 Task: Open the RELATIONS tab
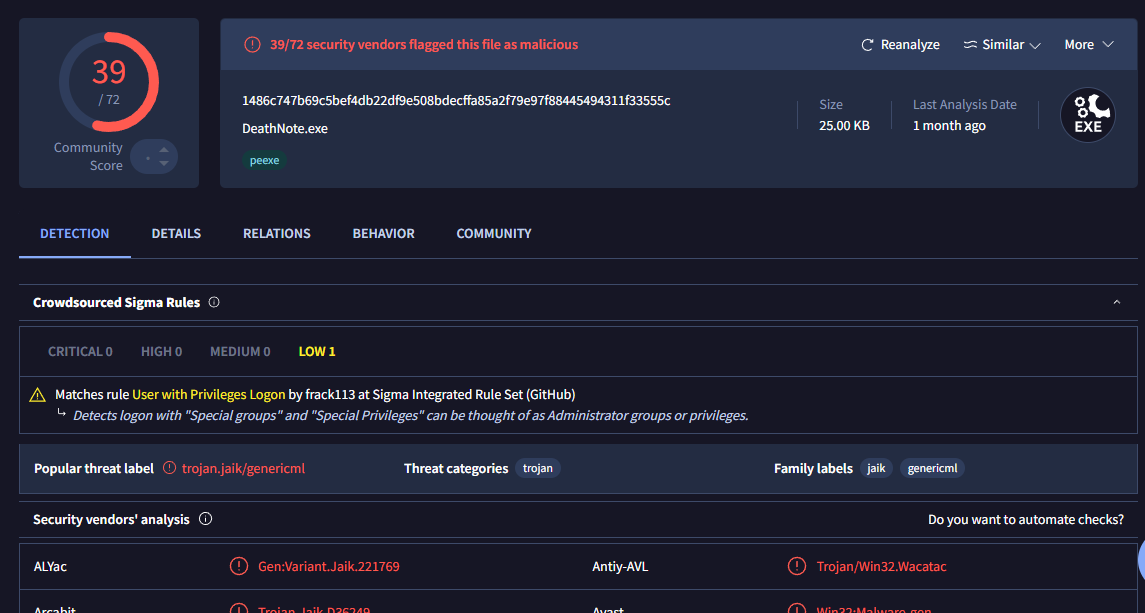[x=276, y=233]
